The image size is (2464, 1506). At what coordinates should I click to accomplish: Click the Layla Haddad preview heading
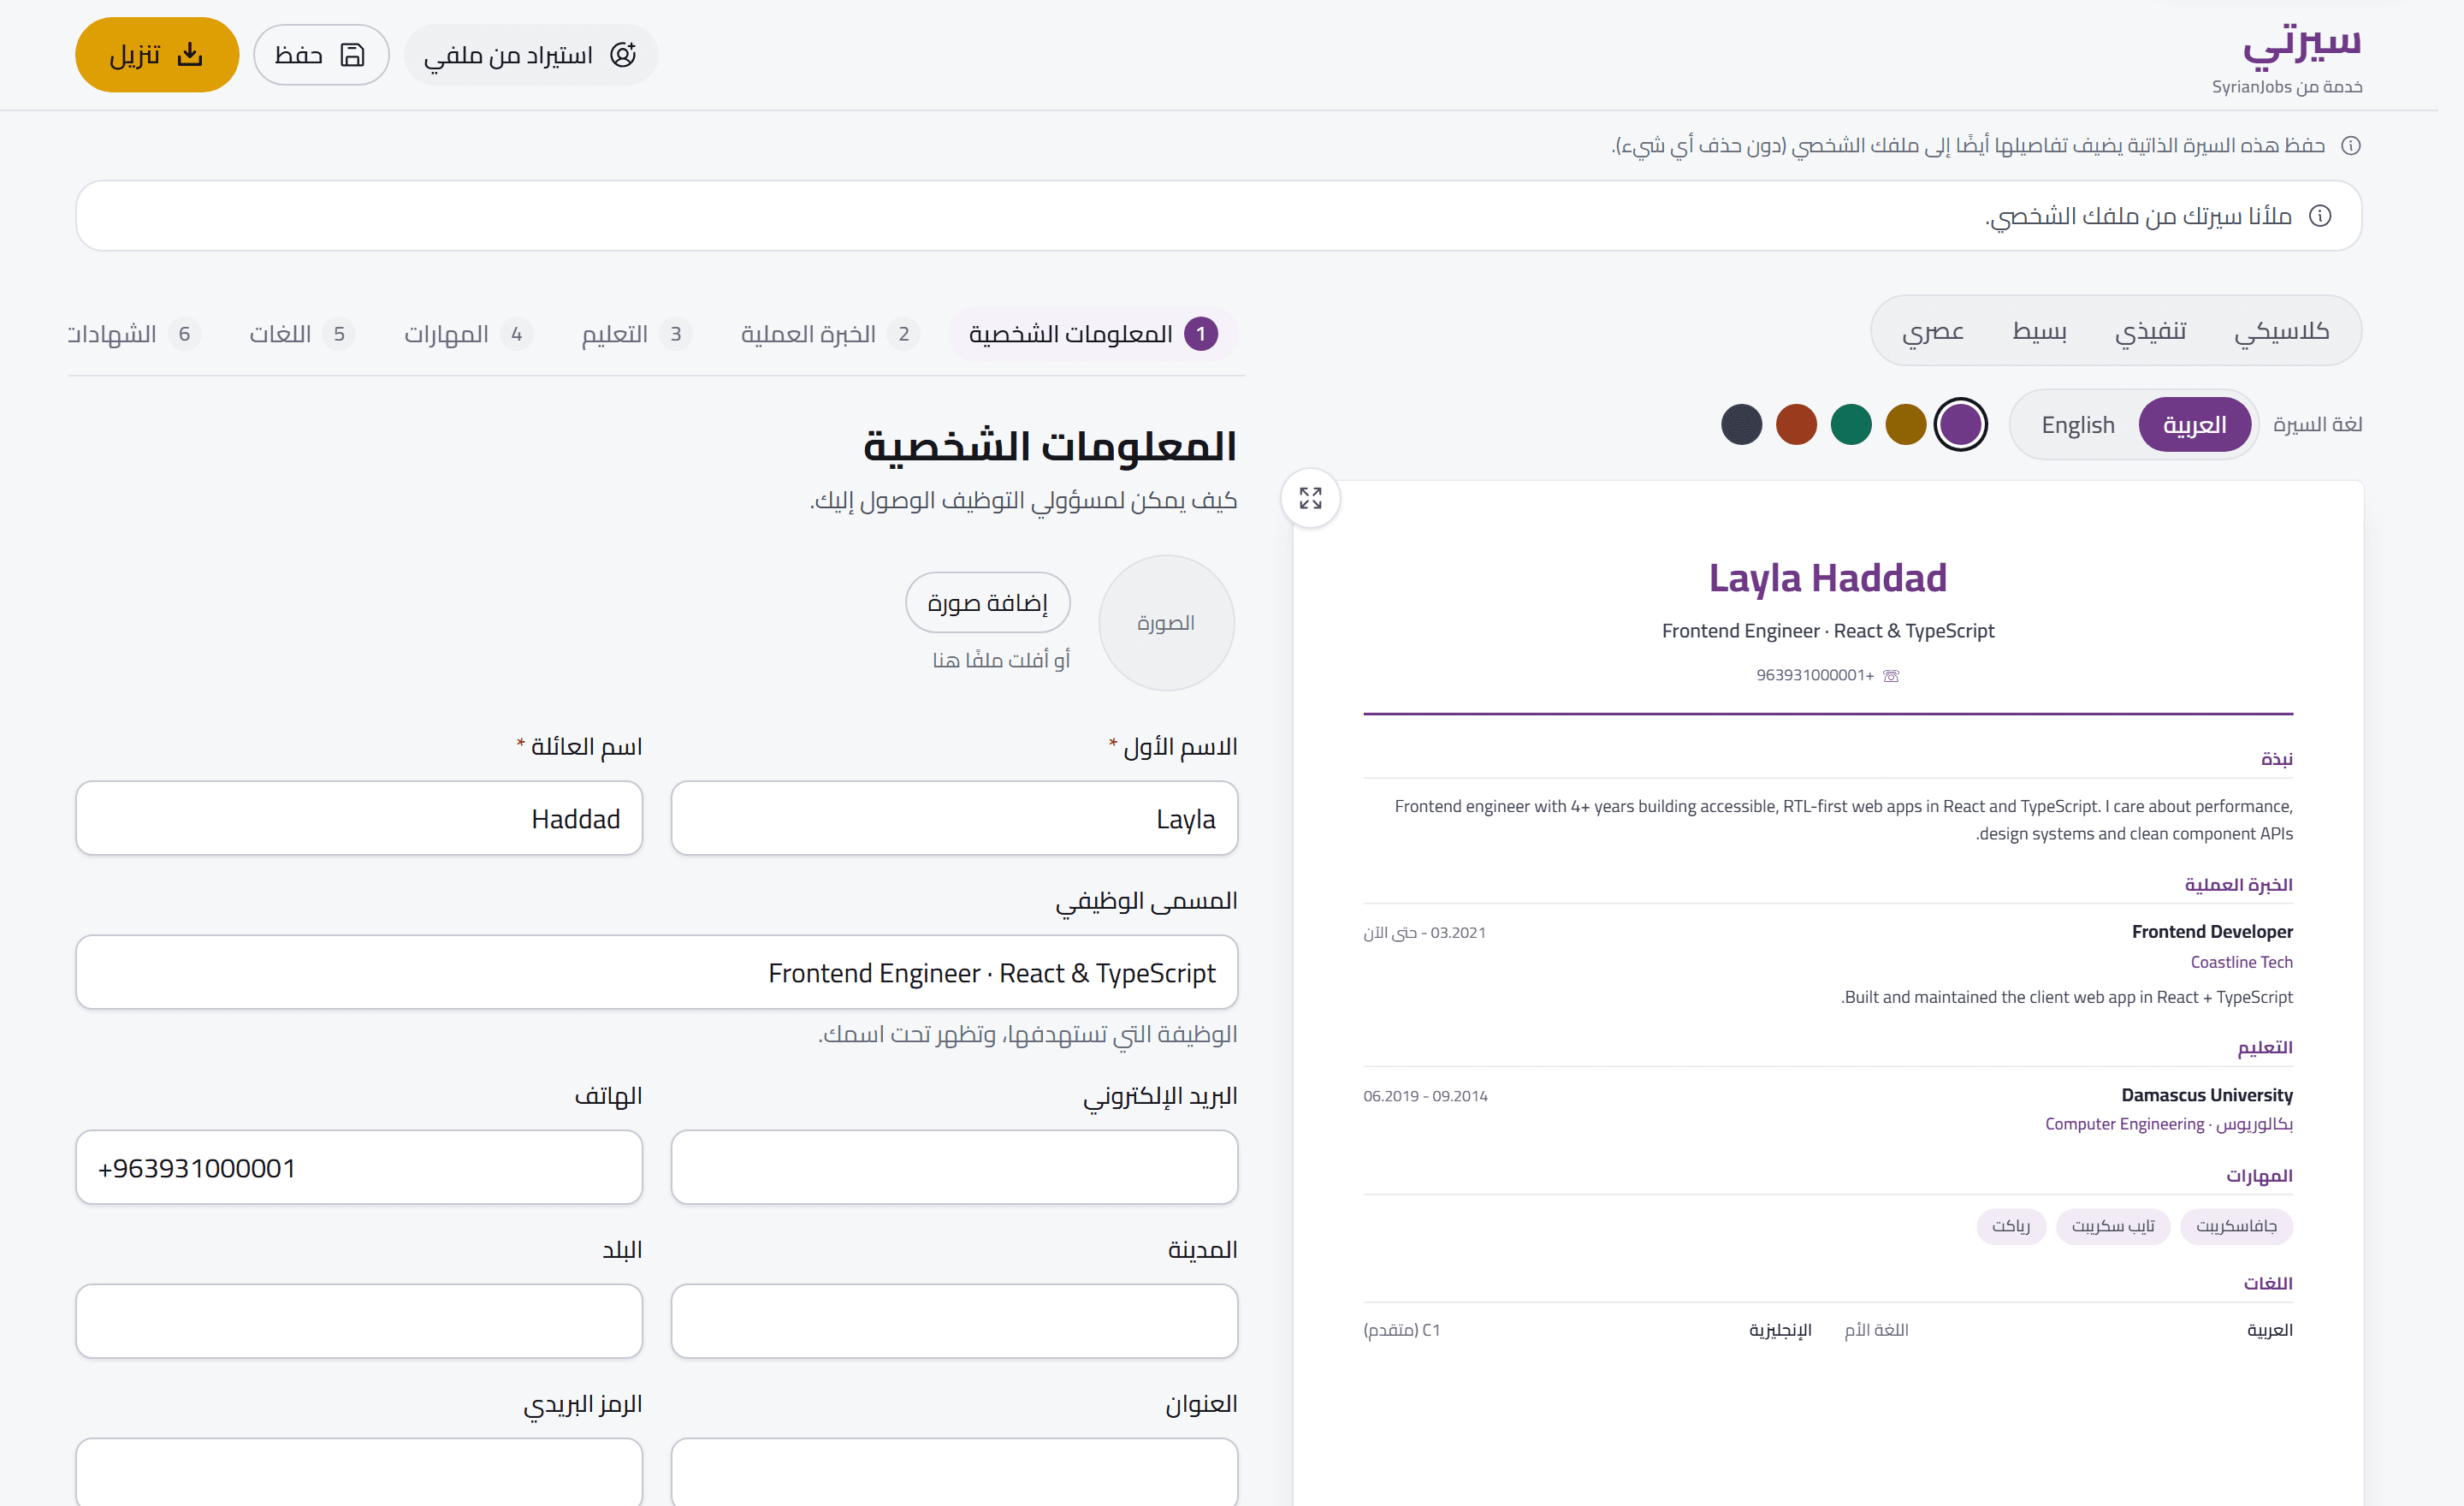[x=1827, y=578]
